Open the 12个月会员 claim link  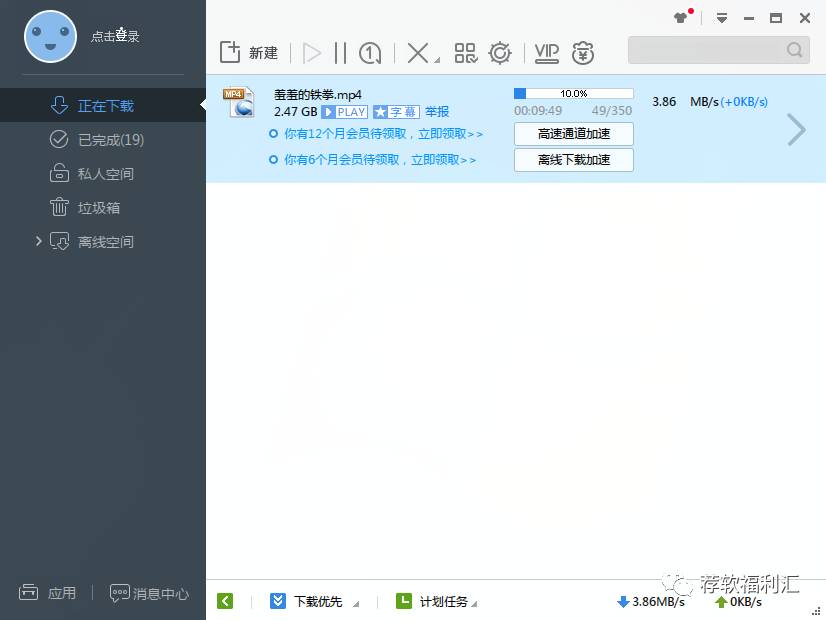tap(384, 134)
